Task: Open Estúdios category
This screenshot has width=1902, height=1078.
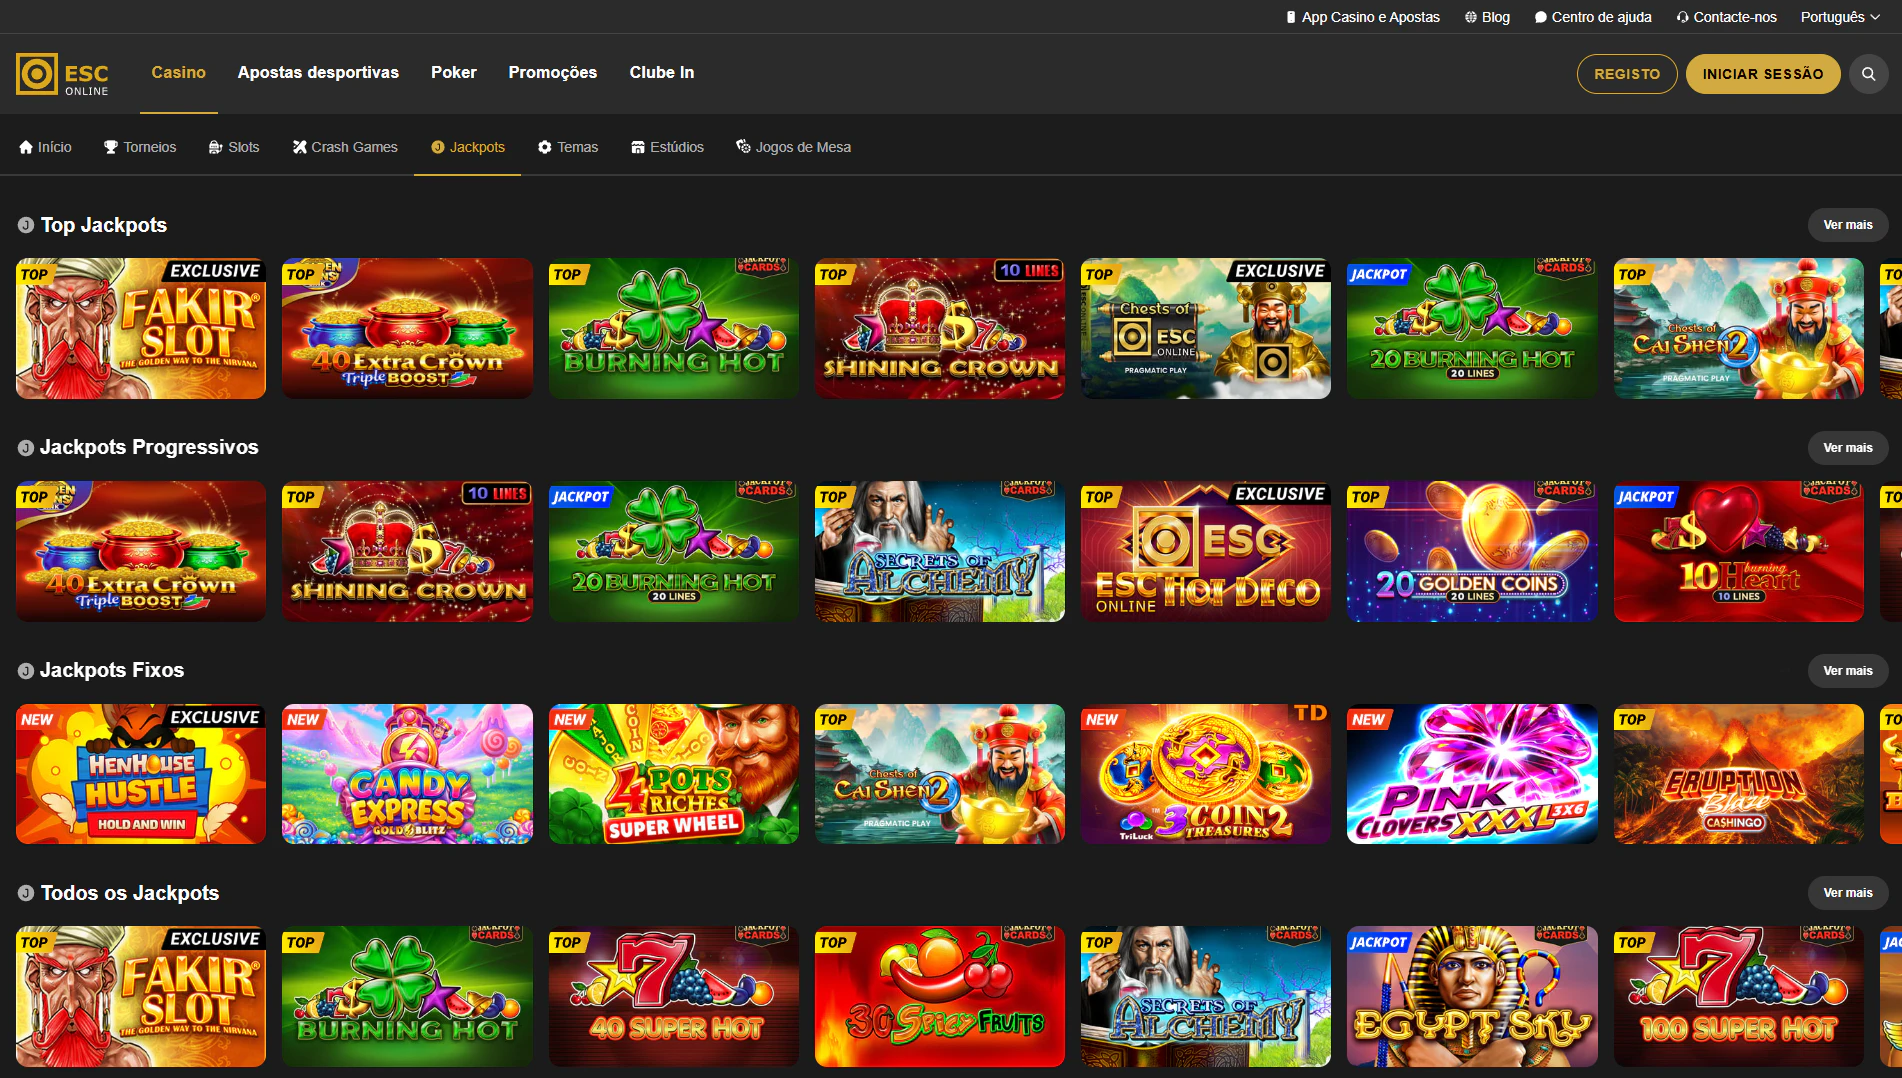Action: coord(667,147)
